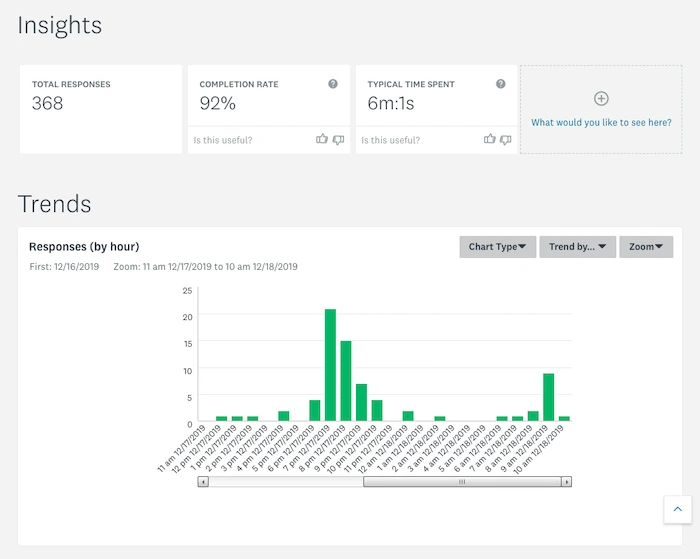Click the chart scrollbar right arrow

point(567,482)
